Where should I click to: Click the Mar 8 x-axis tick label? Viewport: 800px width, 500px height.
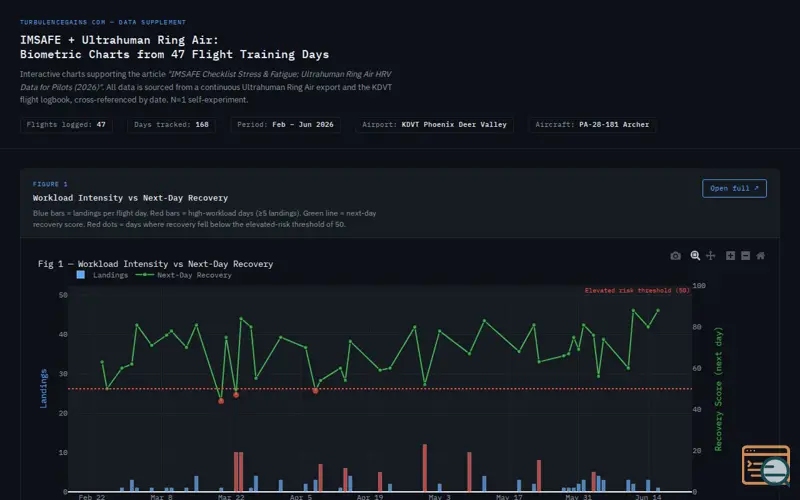point(161,496)
